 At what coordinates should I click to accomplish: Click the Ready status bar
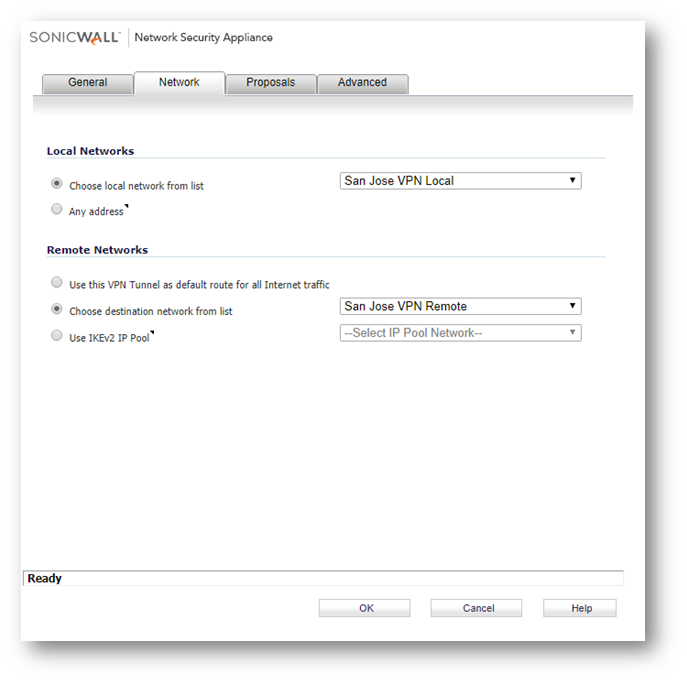point(322,578)
